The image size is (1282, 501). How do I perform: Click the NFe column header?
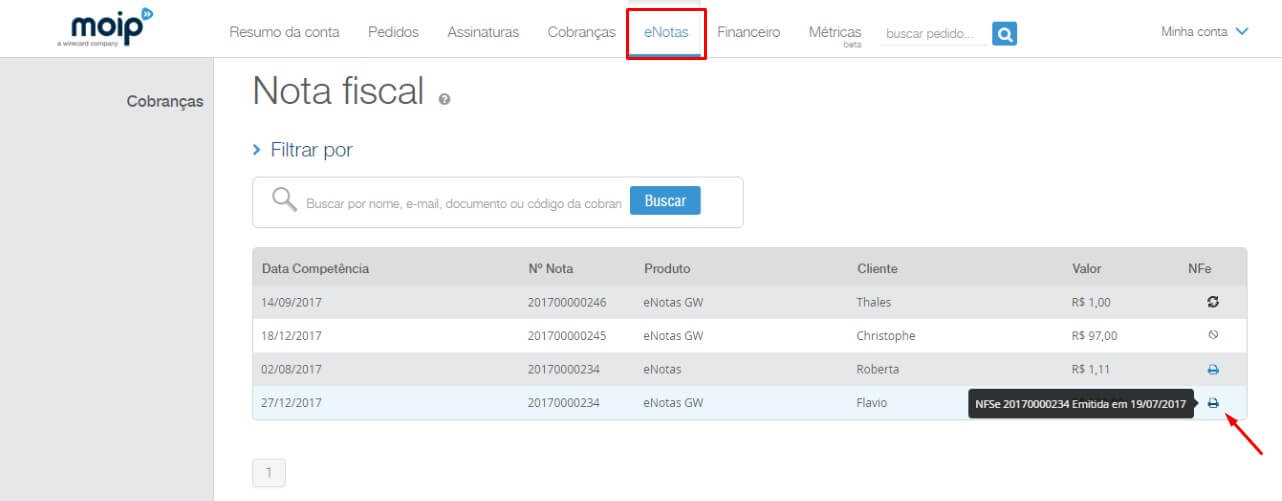(x=1199, y=269)
